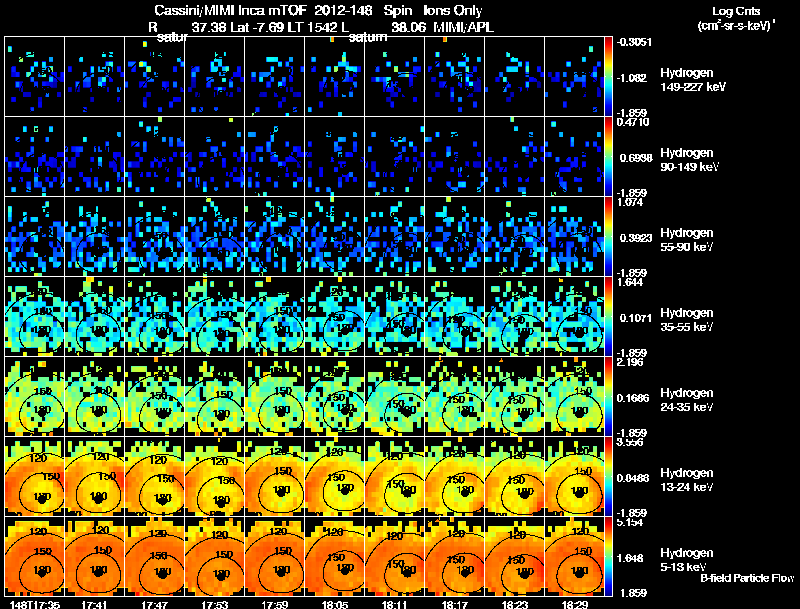800x609 pixels.
Task: Click the Hydrogen 35-55 keV color scale
Action: pos(608,317)
